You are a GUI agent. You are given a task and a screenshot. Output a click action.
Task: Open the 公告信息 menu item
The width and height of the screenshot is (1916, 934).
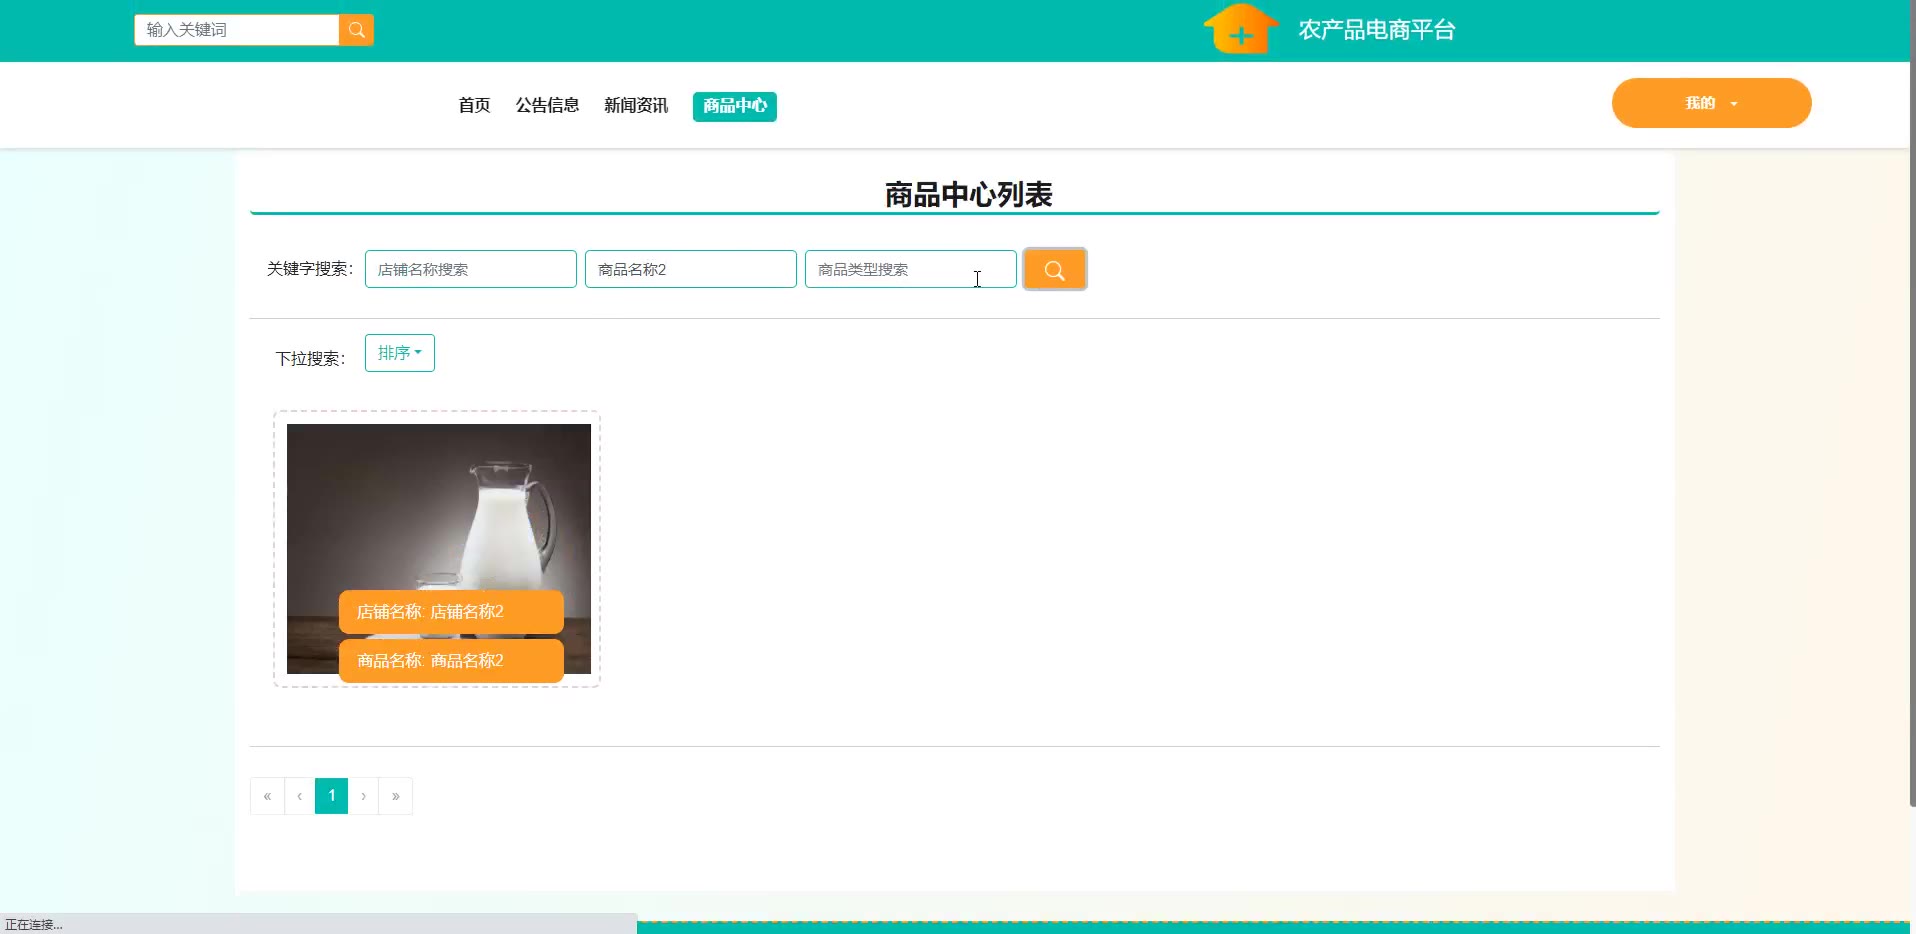coord(547,105)
